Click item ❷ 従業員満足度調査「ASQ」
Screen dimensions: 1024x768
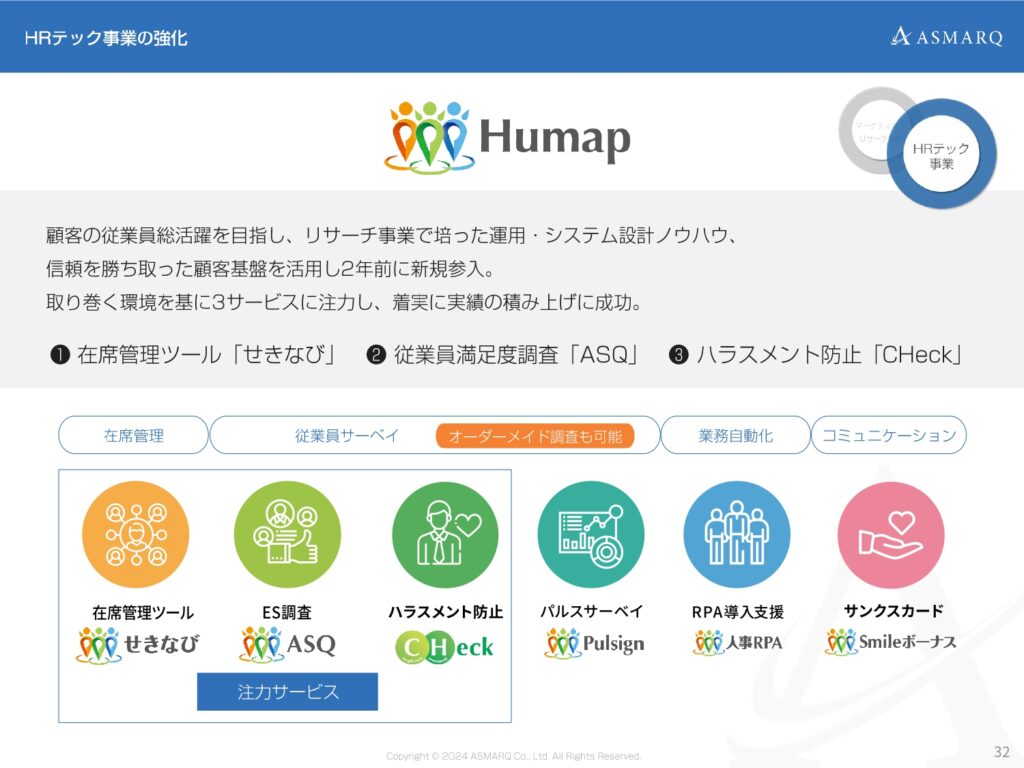(x=503, y=355)
